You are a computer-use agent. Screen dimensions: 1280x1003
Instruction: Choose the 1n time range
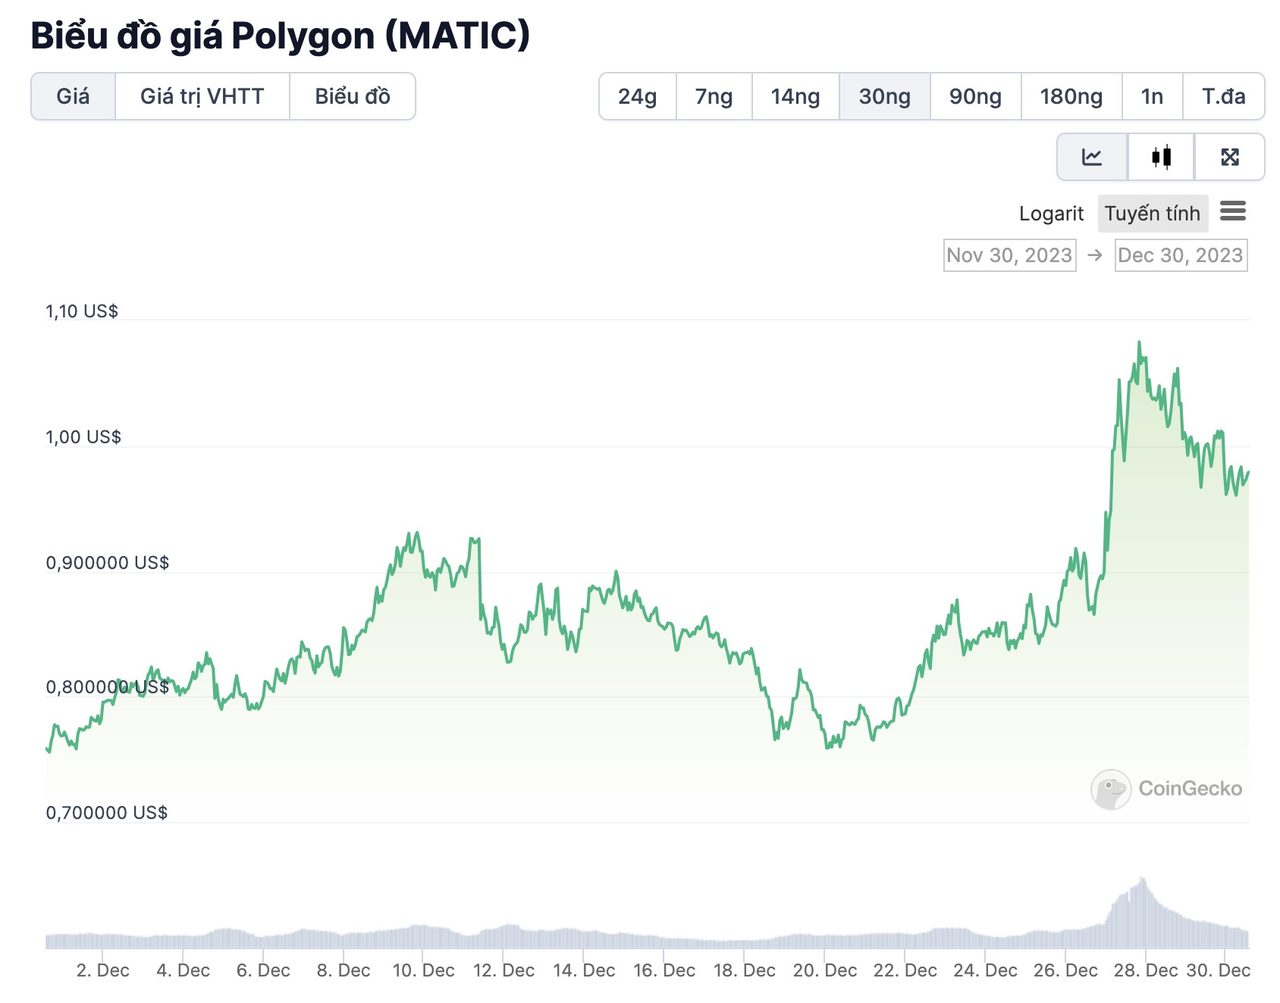[x=1152, y=96]
